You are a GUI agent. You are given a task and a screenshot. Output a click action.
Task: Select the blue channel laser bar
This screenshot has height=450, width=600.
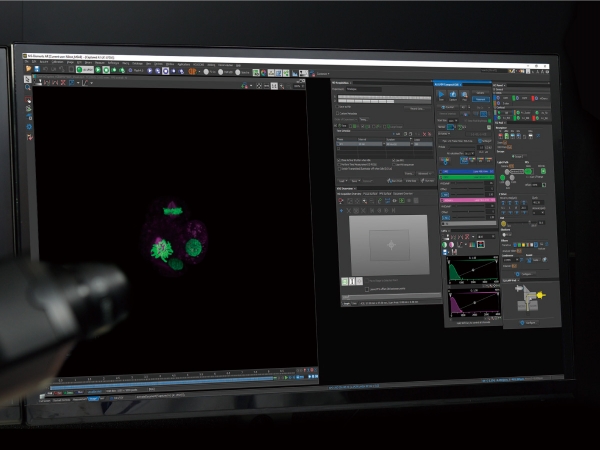(x=466, y=171)
